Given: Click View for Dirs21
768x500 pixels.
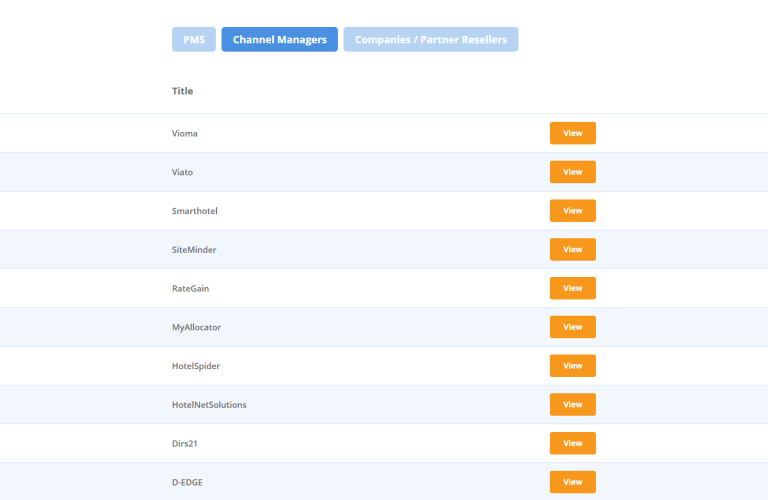Looking at the screenshot, I should (x=573, y=443).
